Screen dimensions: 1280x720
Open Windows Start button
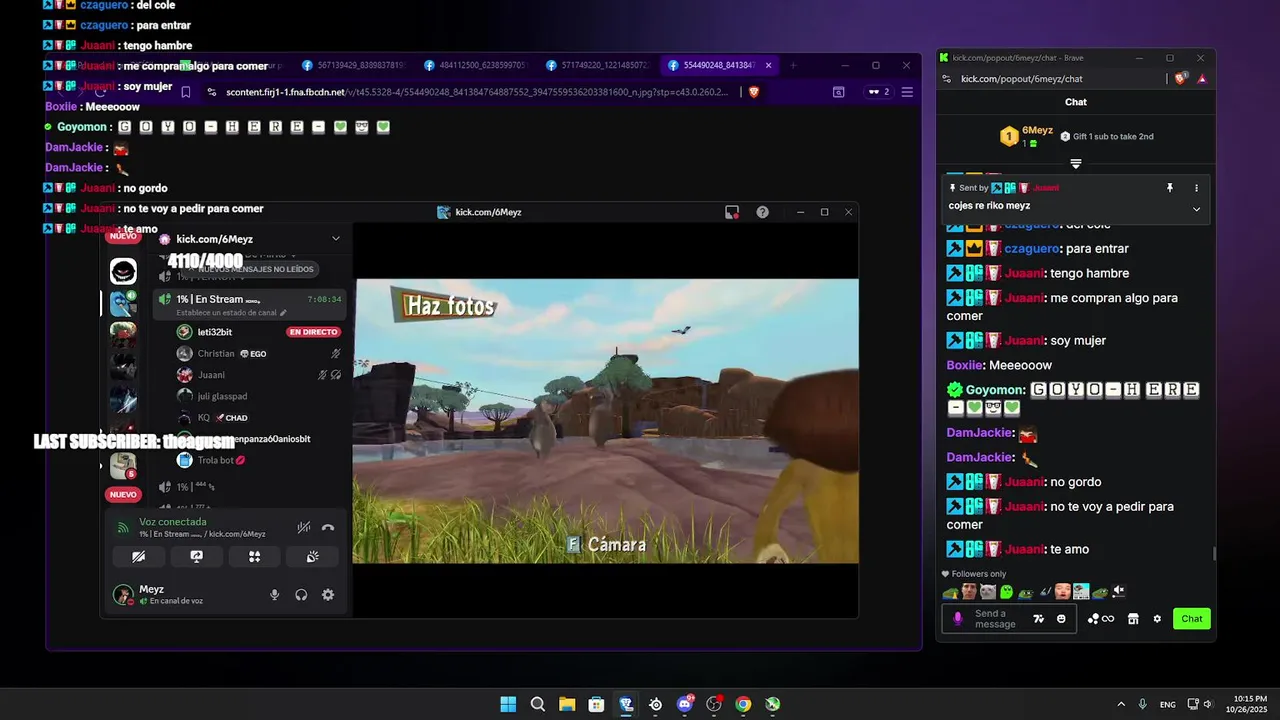coord(508,704)
